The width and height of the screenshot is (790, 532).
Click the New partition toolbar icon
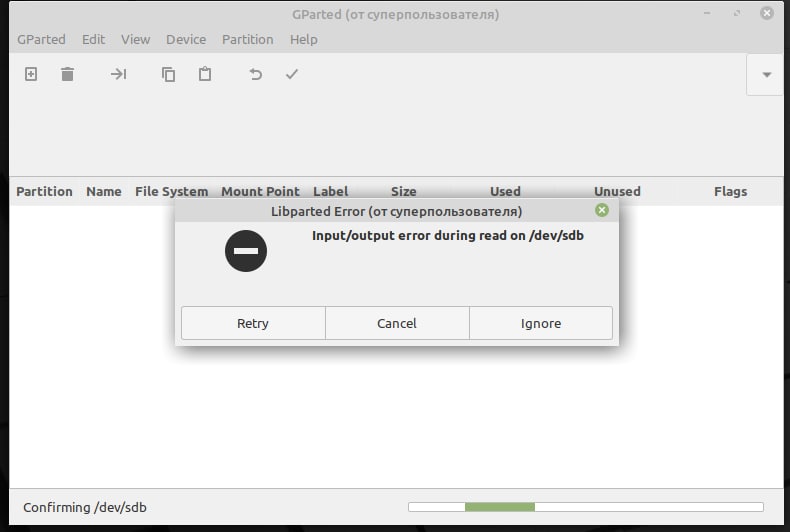pyautogui.click(x=31, y=74)
